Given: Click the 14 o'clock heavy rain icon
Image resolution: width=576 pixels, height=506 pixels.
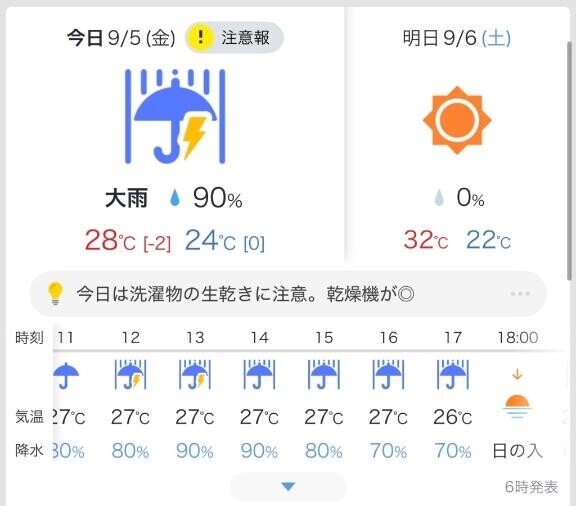Looking at the screenshot, I should (259, 374).
